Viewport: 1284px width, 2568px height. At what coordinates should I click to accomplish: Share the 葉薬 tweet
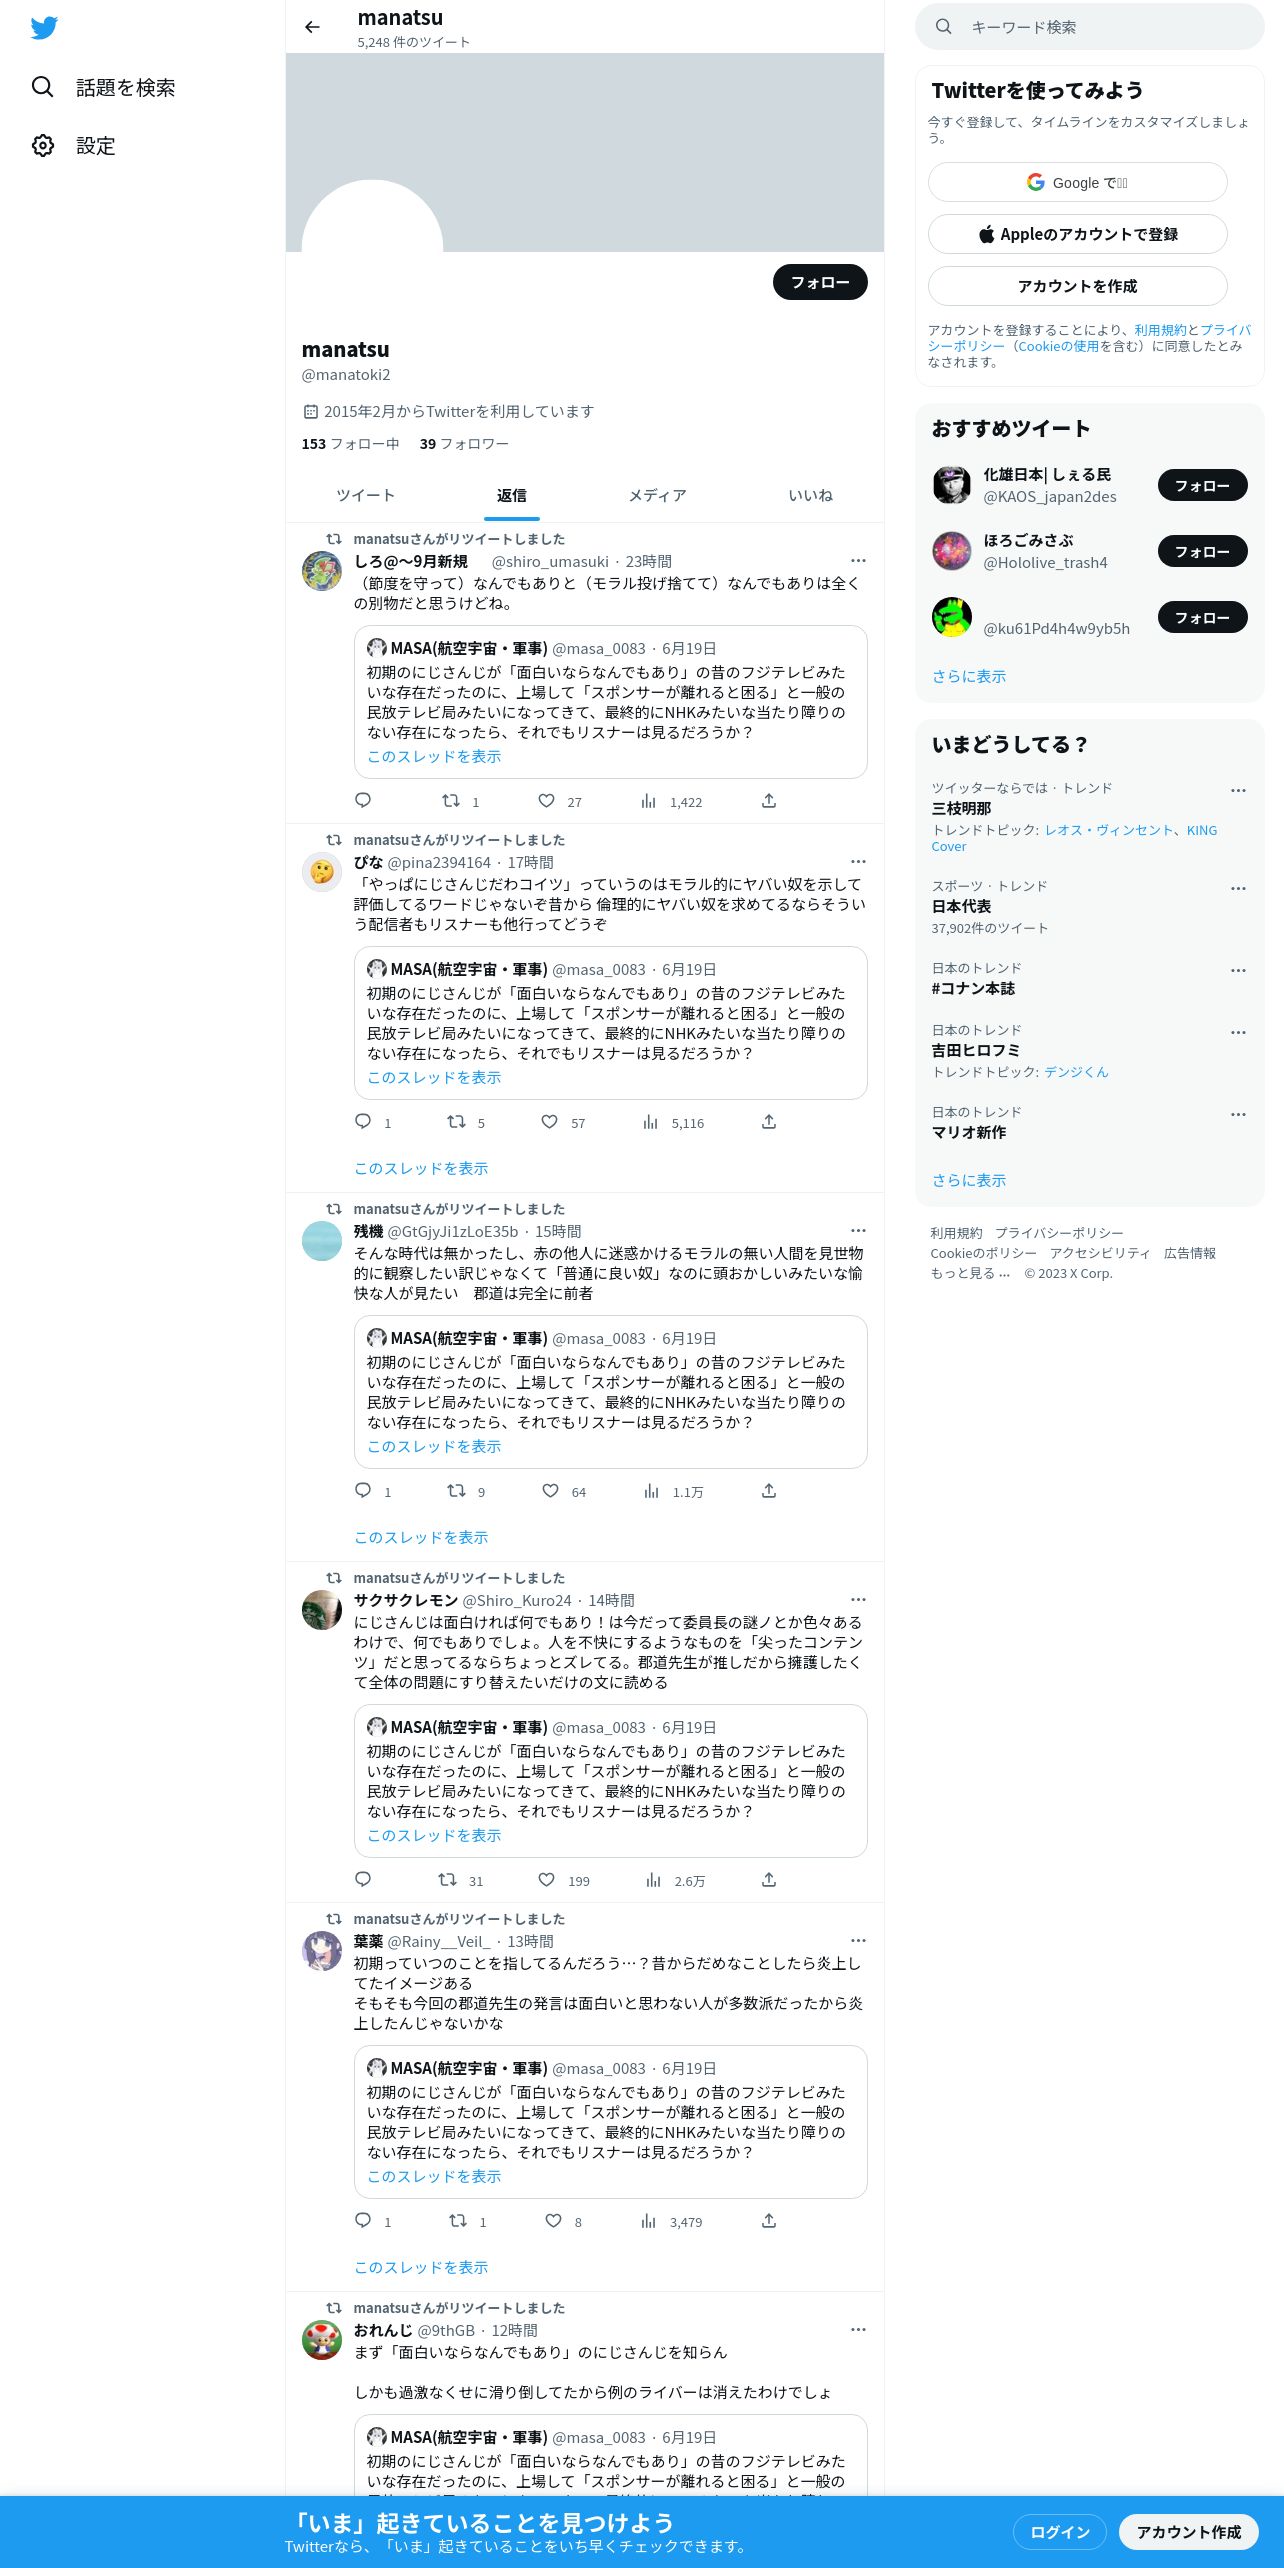click(769, 2220)
